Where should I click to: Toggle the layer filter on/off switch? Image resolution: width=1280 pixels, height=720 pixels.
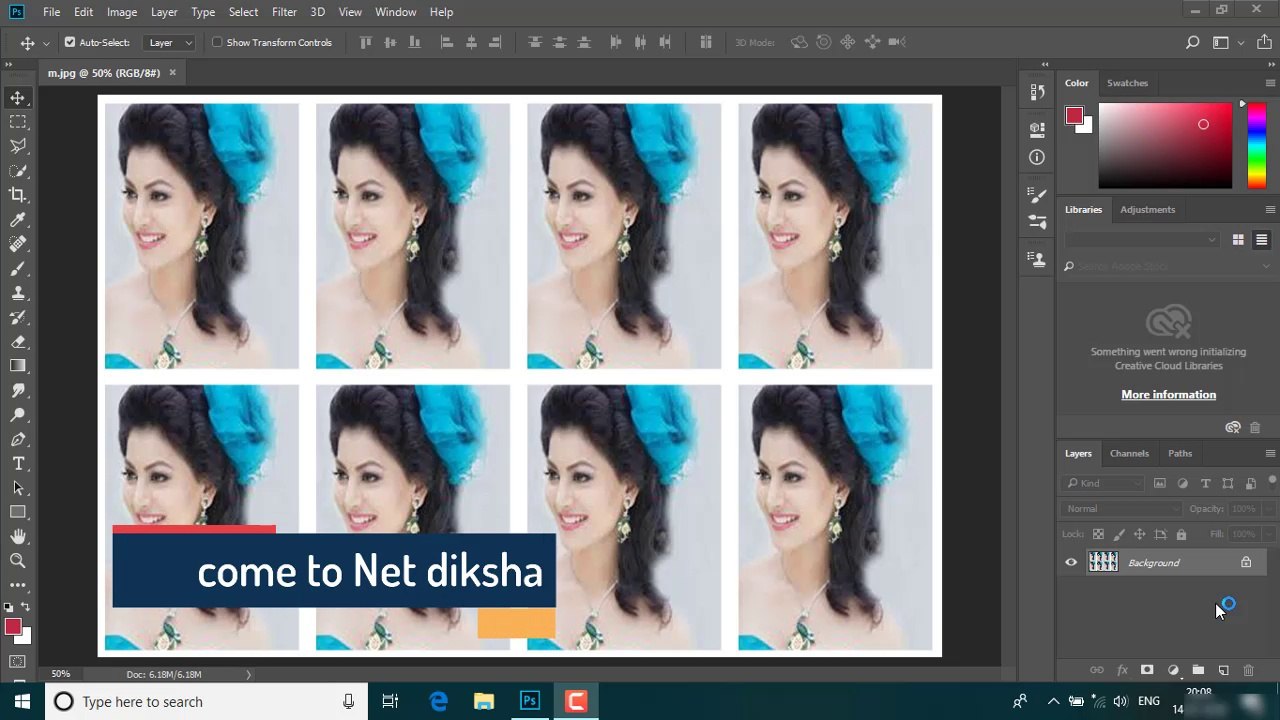click(x=1272, y=480)
